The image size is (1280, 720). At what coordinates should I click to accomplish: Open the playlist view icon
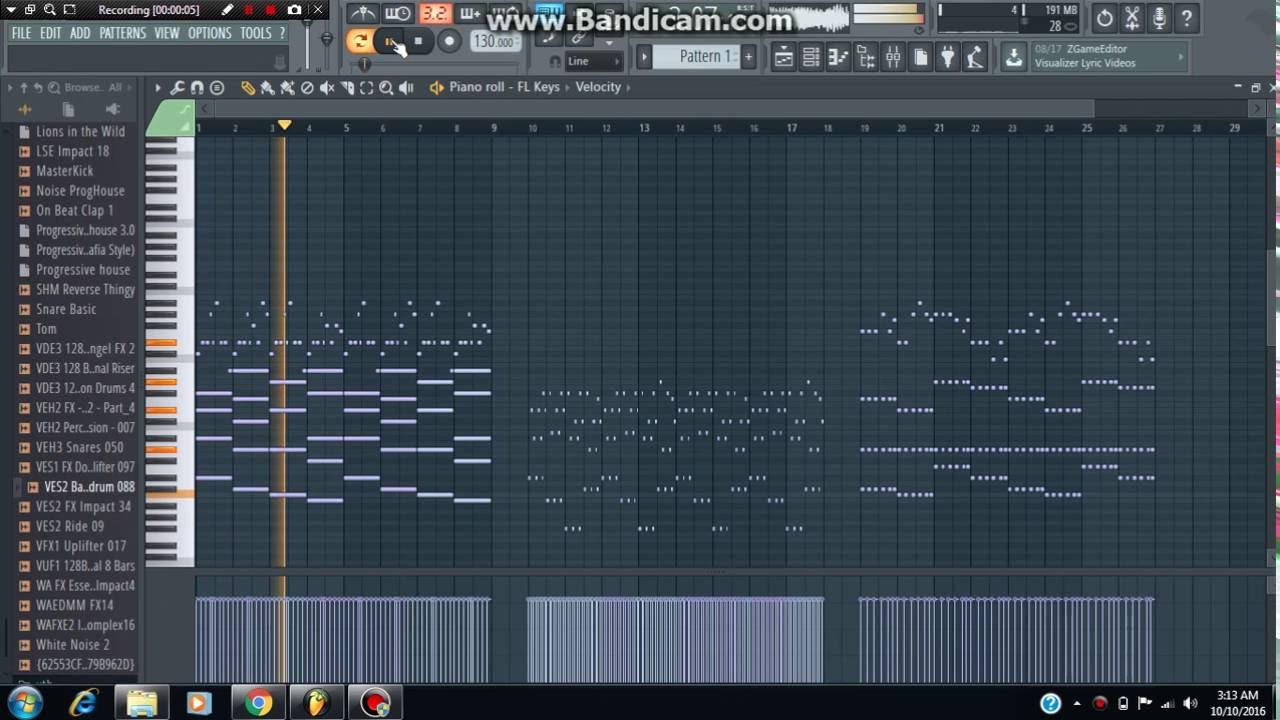click(784, 57)
